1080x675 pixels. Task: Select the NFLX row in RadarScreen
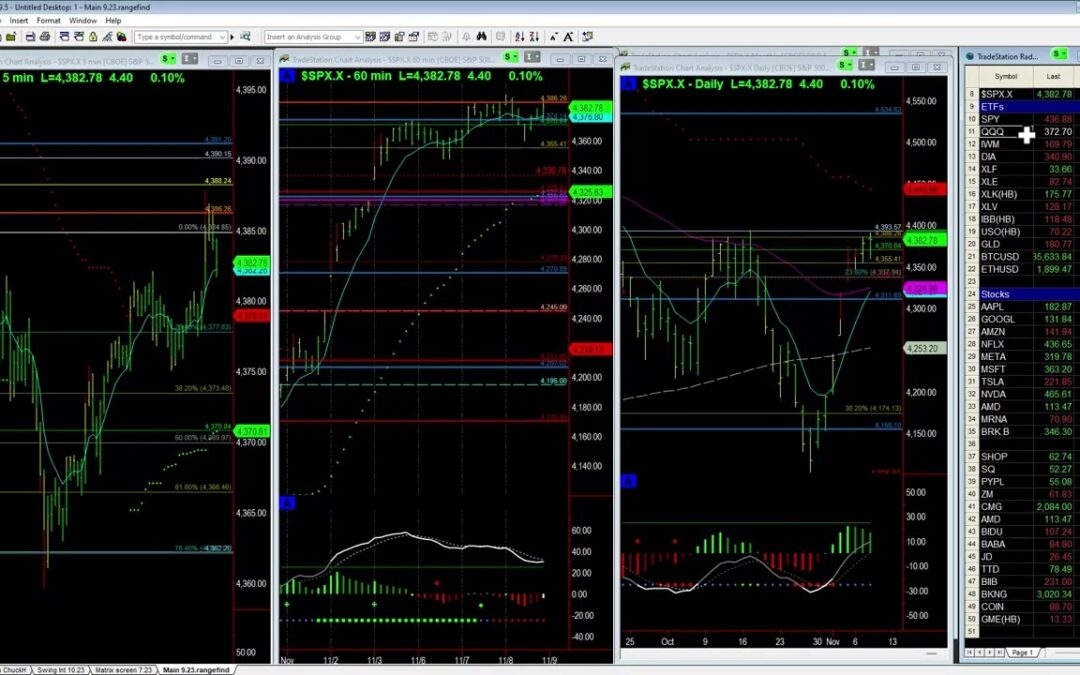(1022, 344)
